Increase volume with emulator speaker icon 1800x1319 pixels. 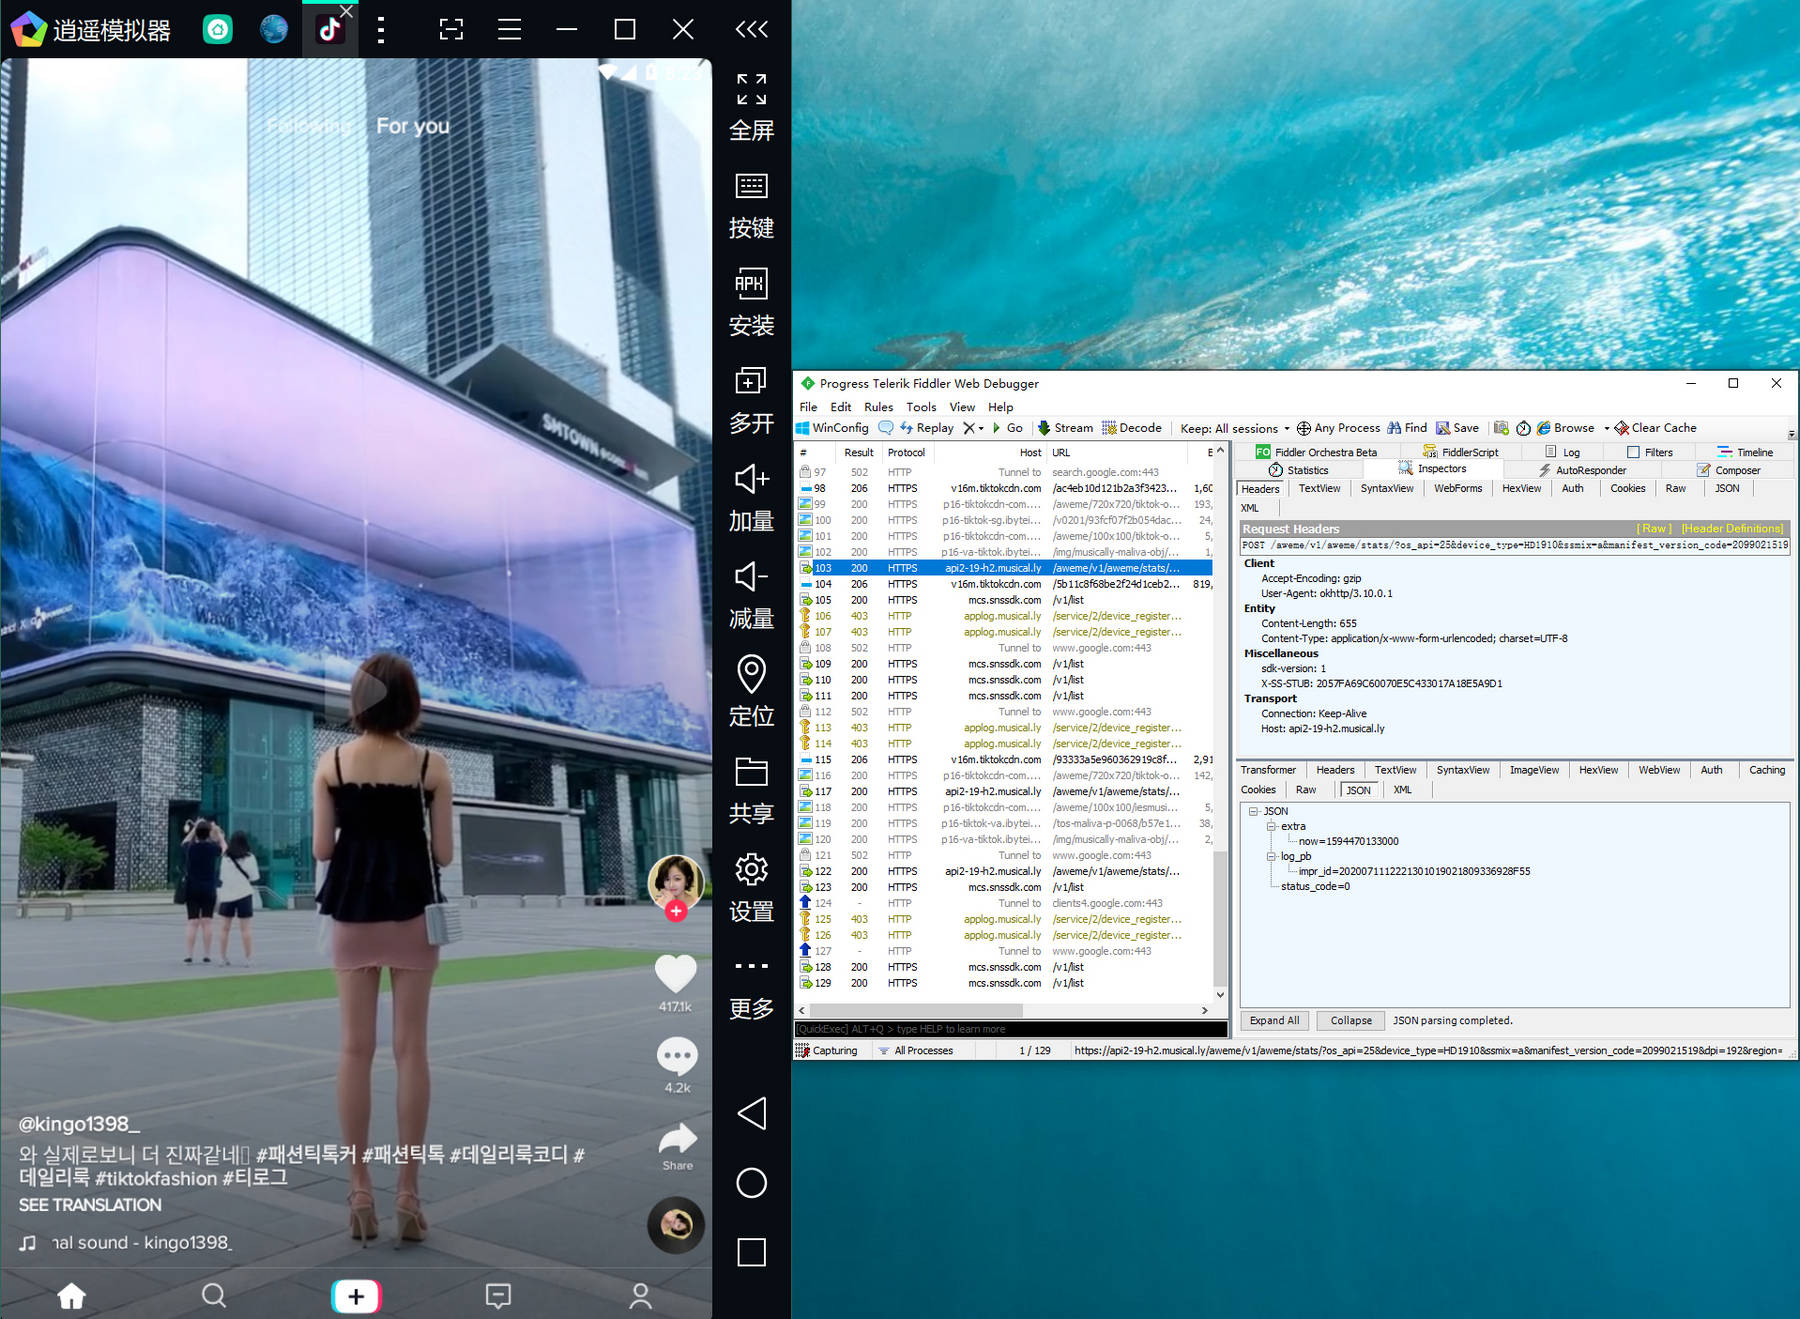tap(751, 480)
